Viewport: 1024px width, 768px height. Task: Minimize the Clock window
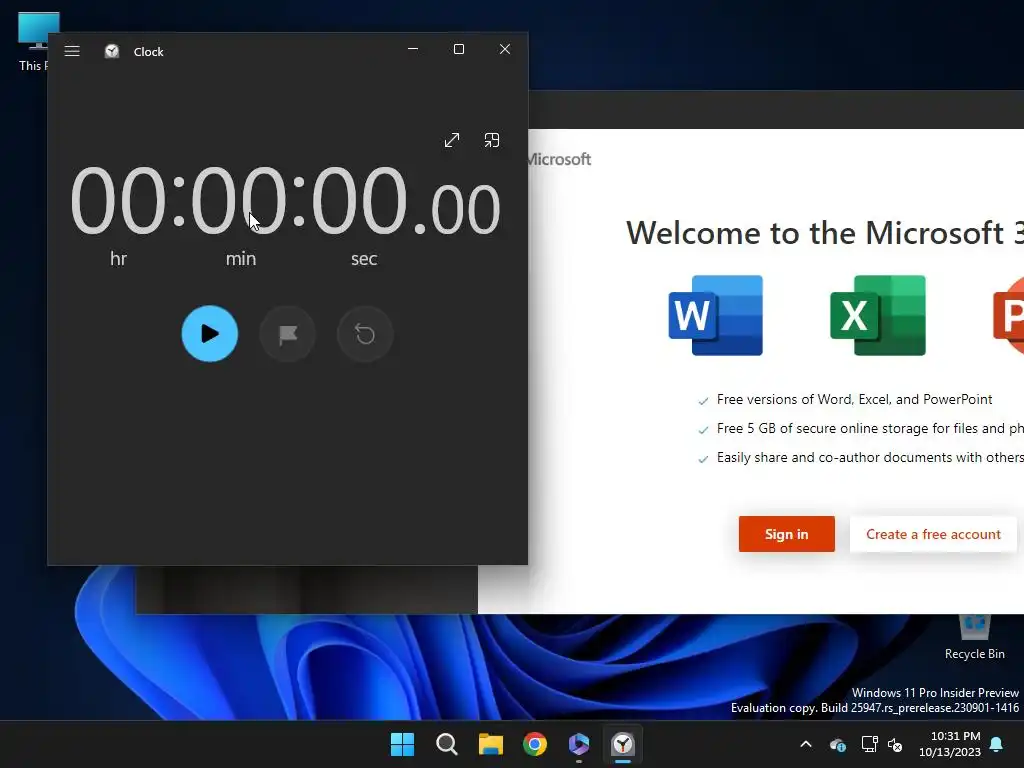point(413,49)
